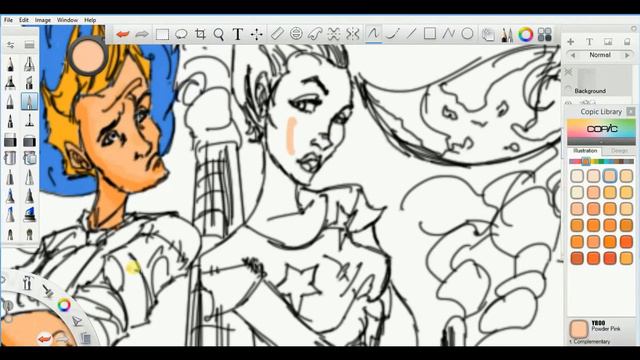Select the Crop tool
The height and width of the screenshot is (360, 640).
coord(200,34)
